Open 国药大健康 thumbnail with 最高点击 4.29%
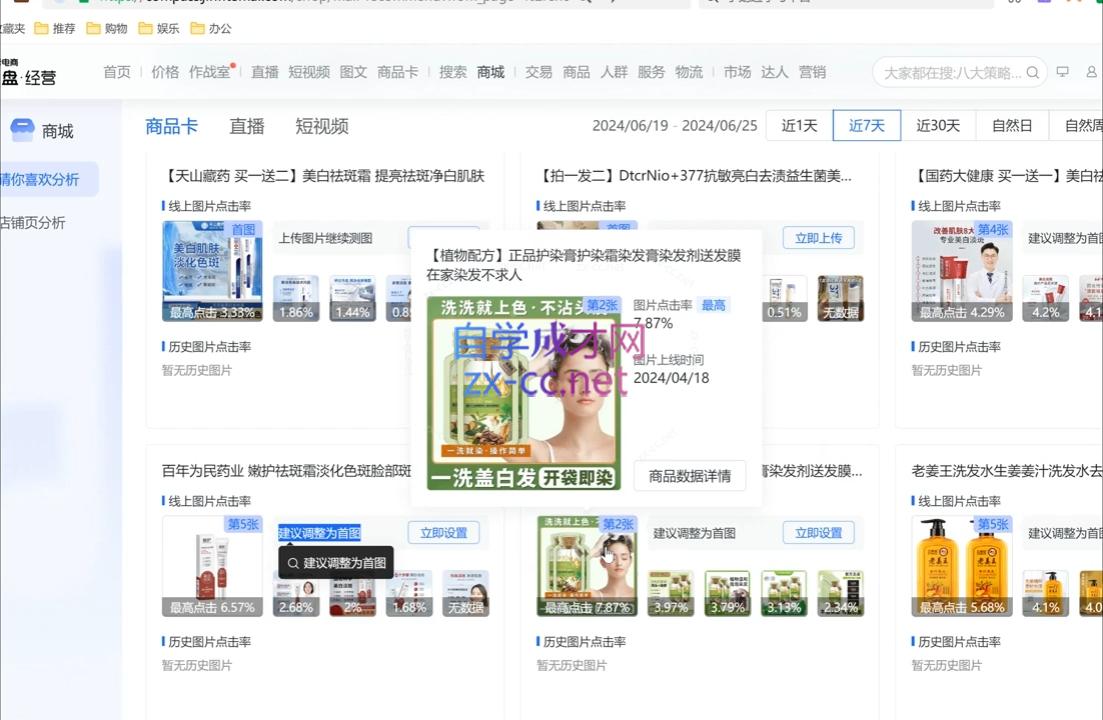 (962, 271)
